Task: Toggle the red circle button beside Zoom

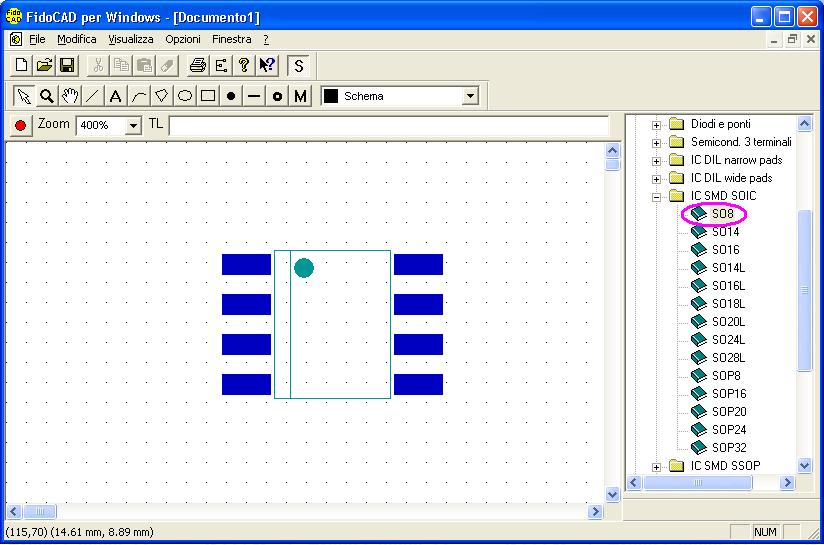Action: (20, 126)
